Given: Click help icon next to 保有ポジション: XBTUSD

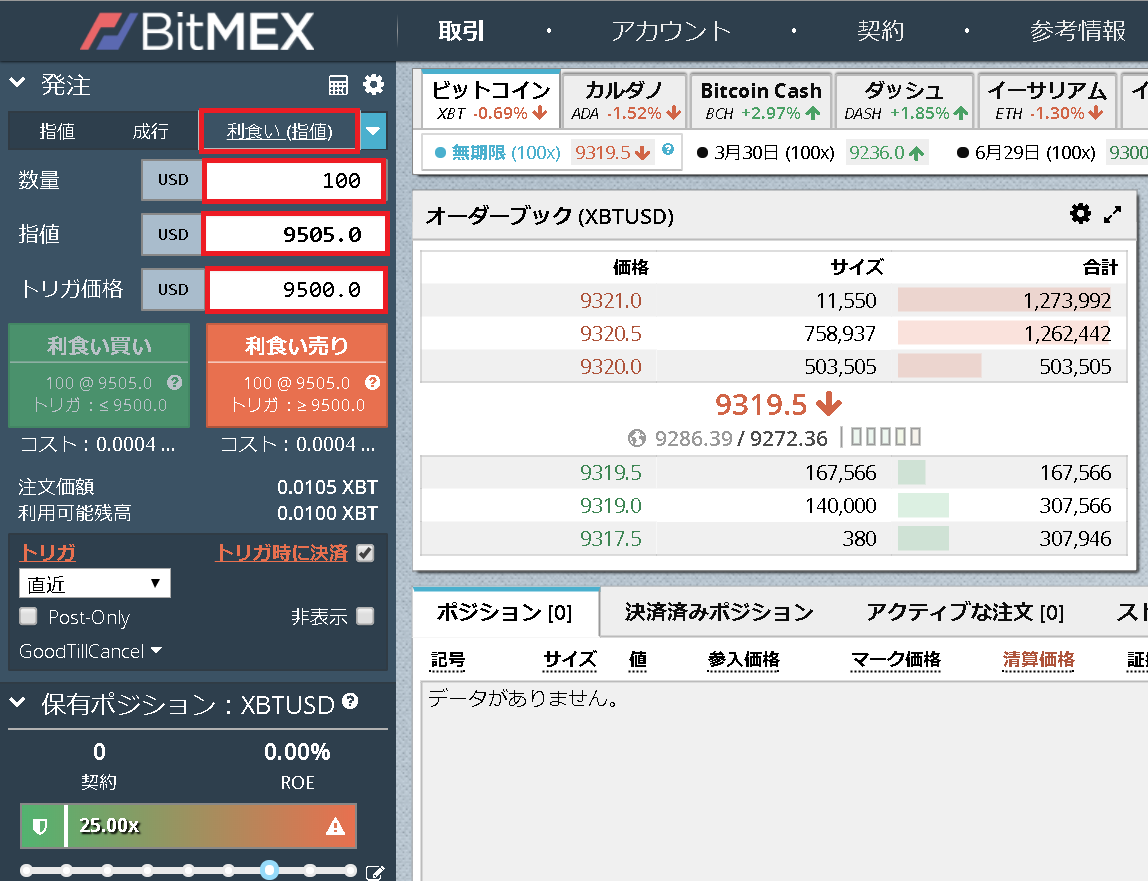Looking at the screenshot, I should coord(350,701).
